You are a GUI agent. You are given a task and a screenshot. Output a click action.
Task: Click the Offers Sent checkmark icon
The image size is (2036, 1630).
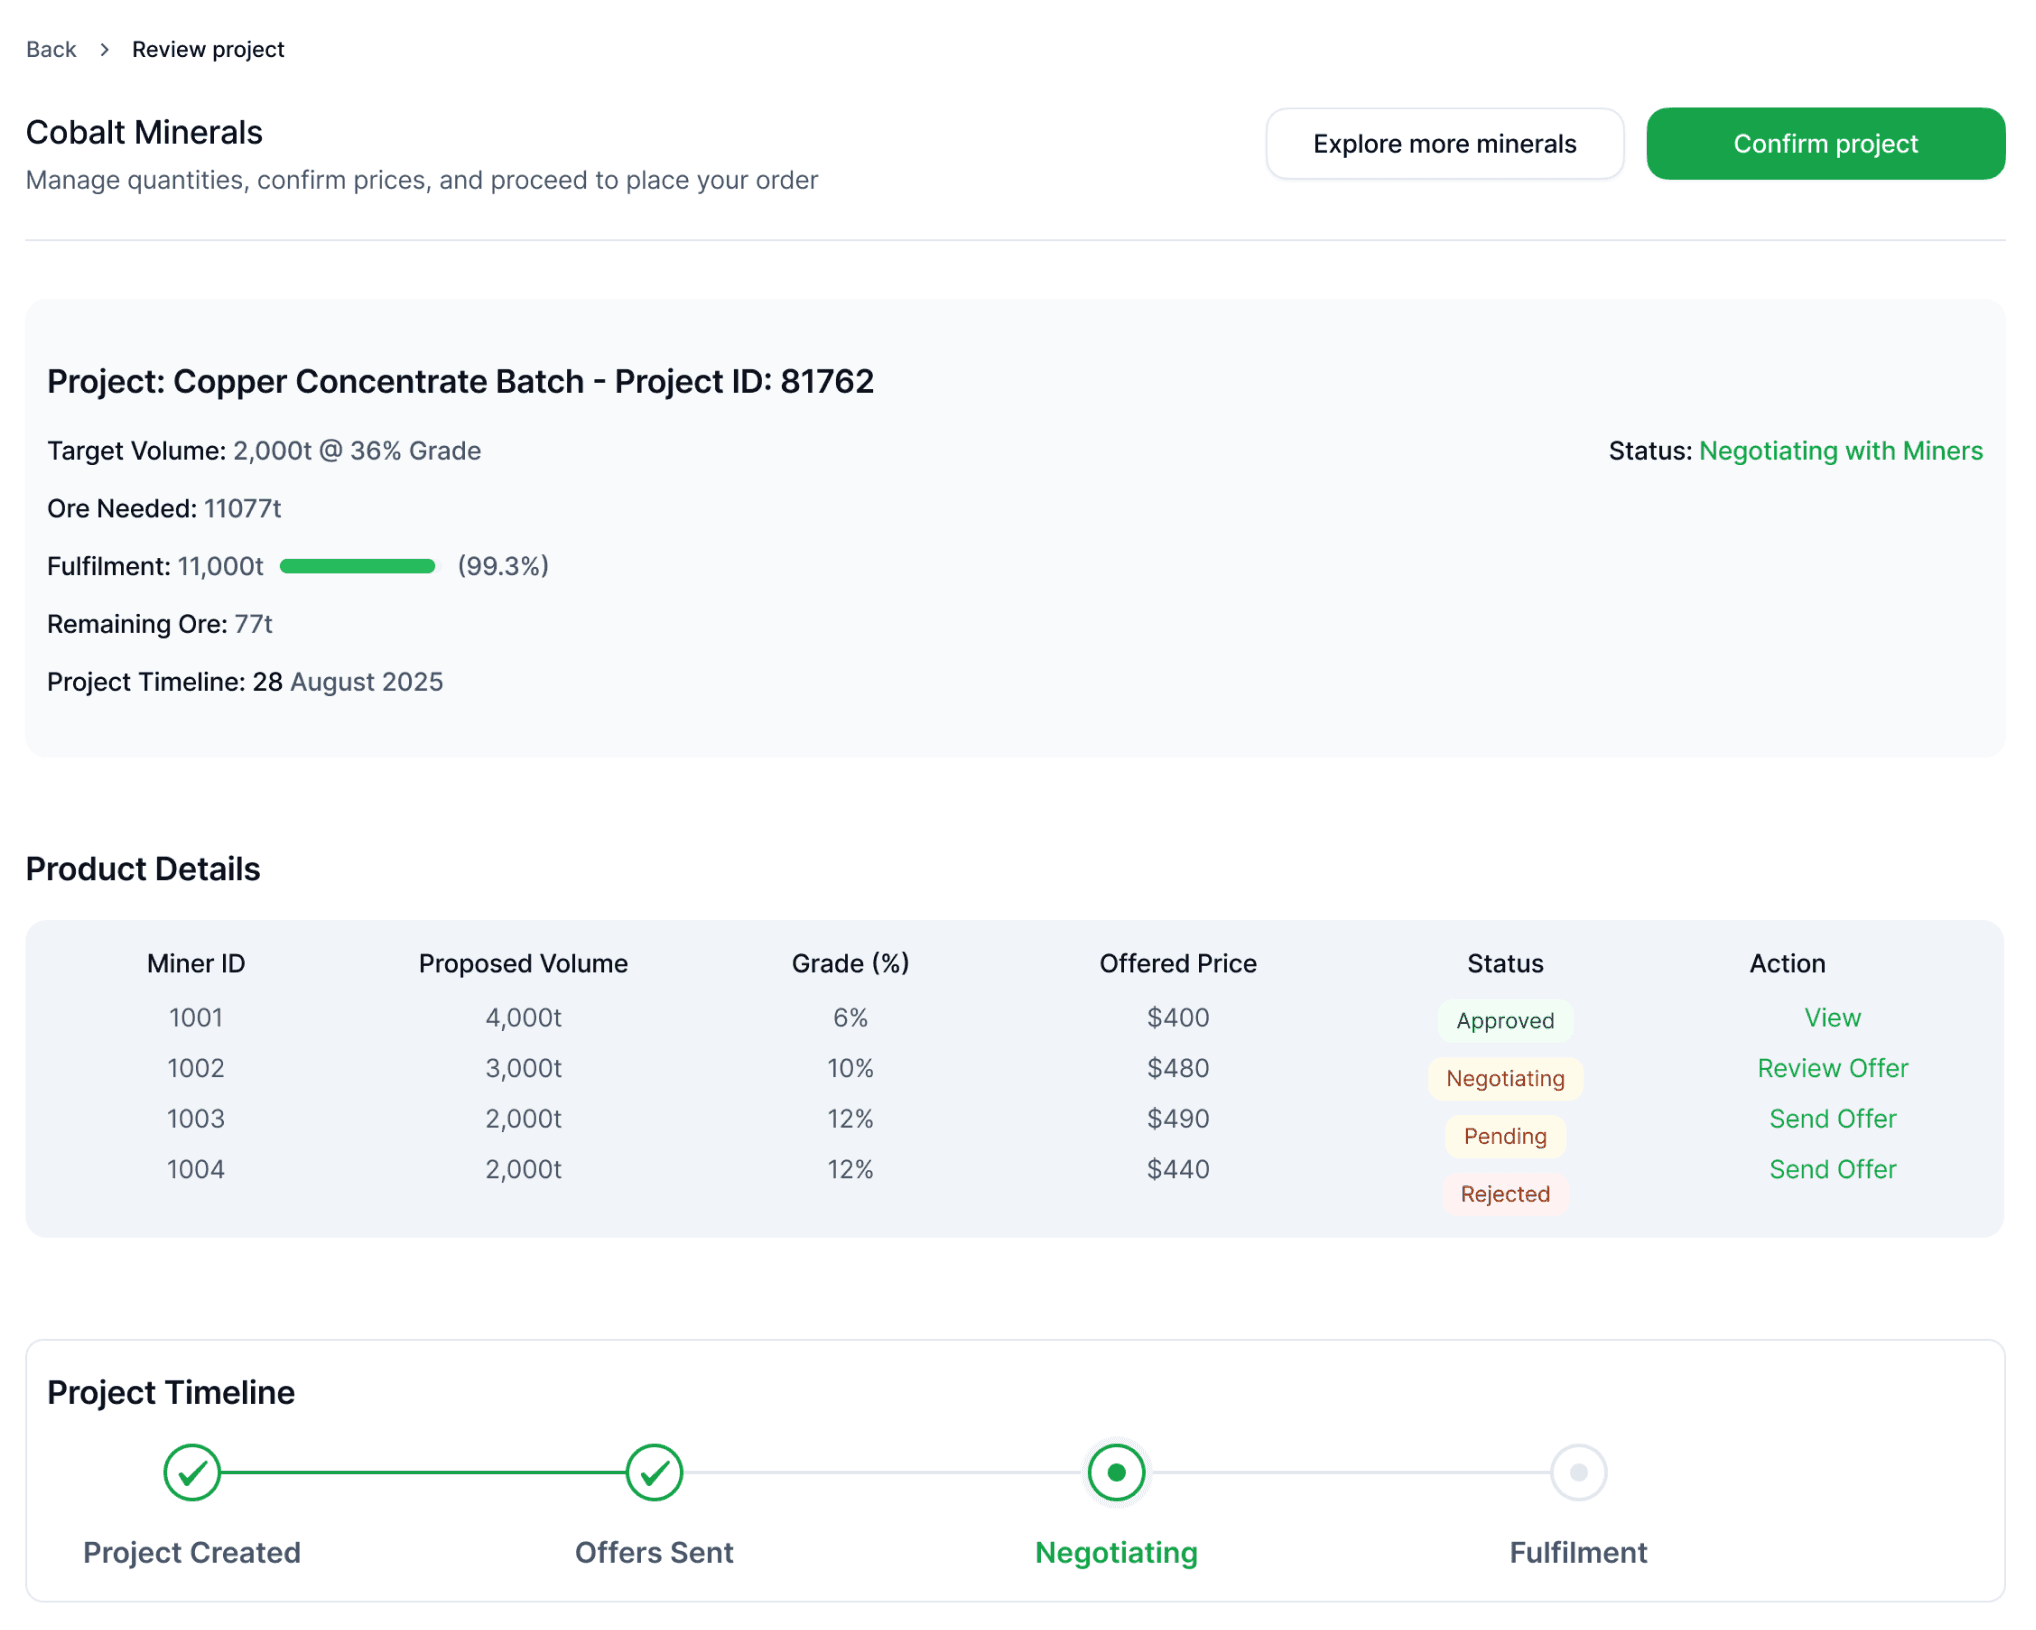click(654, 1473)
